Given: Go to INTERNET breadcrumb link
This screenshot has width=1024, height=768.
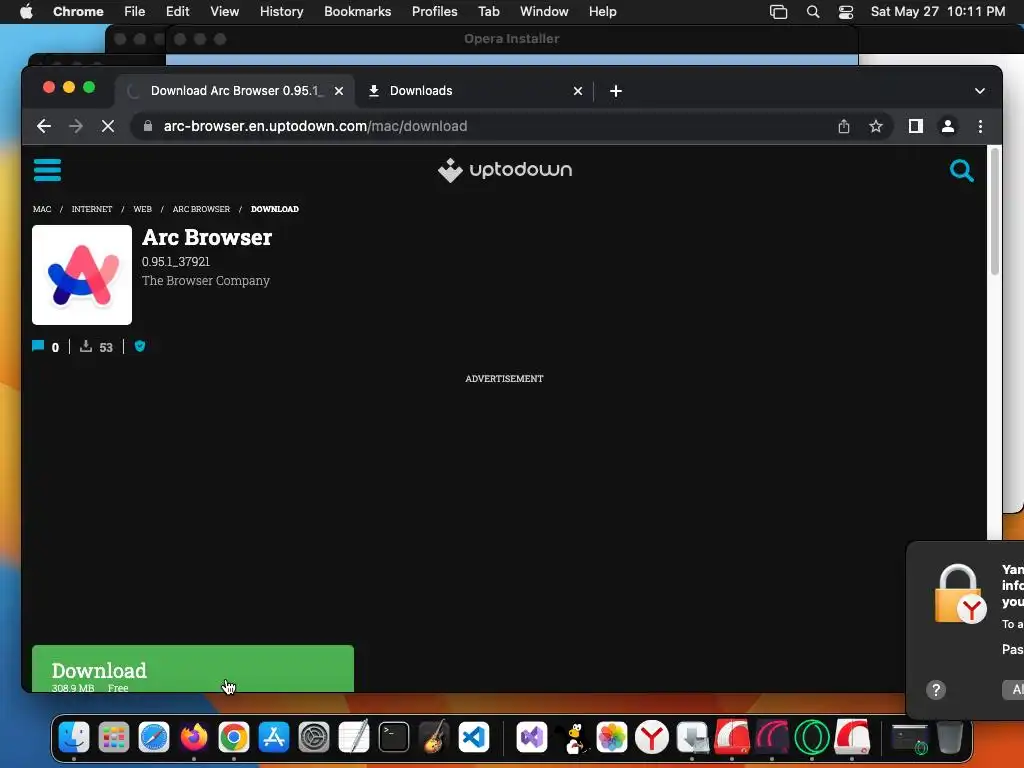Looking at the screenshot, I should tap(91, 209).
